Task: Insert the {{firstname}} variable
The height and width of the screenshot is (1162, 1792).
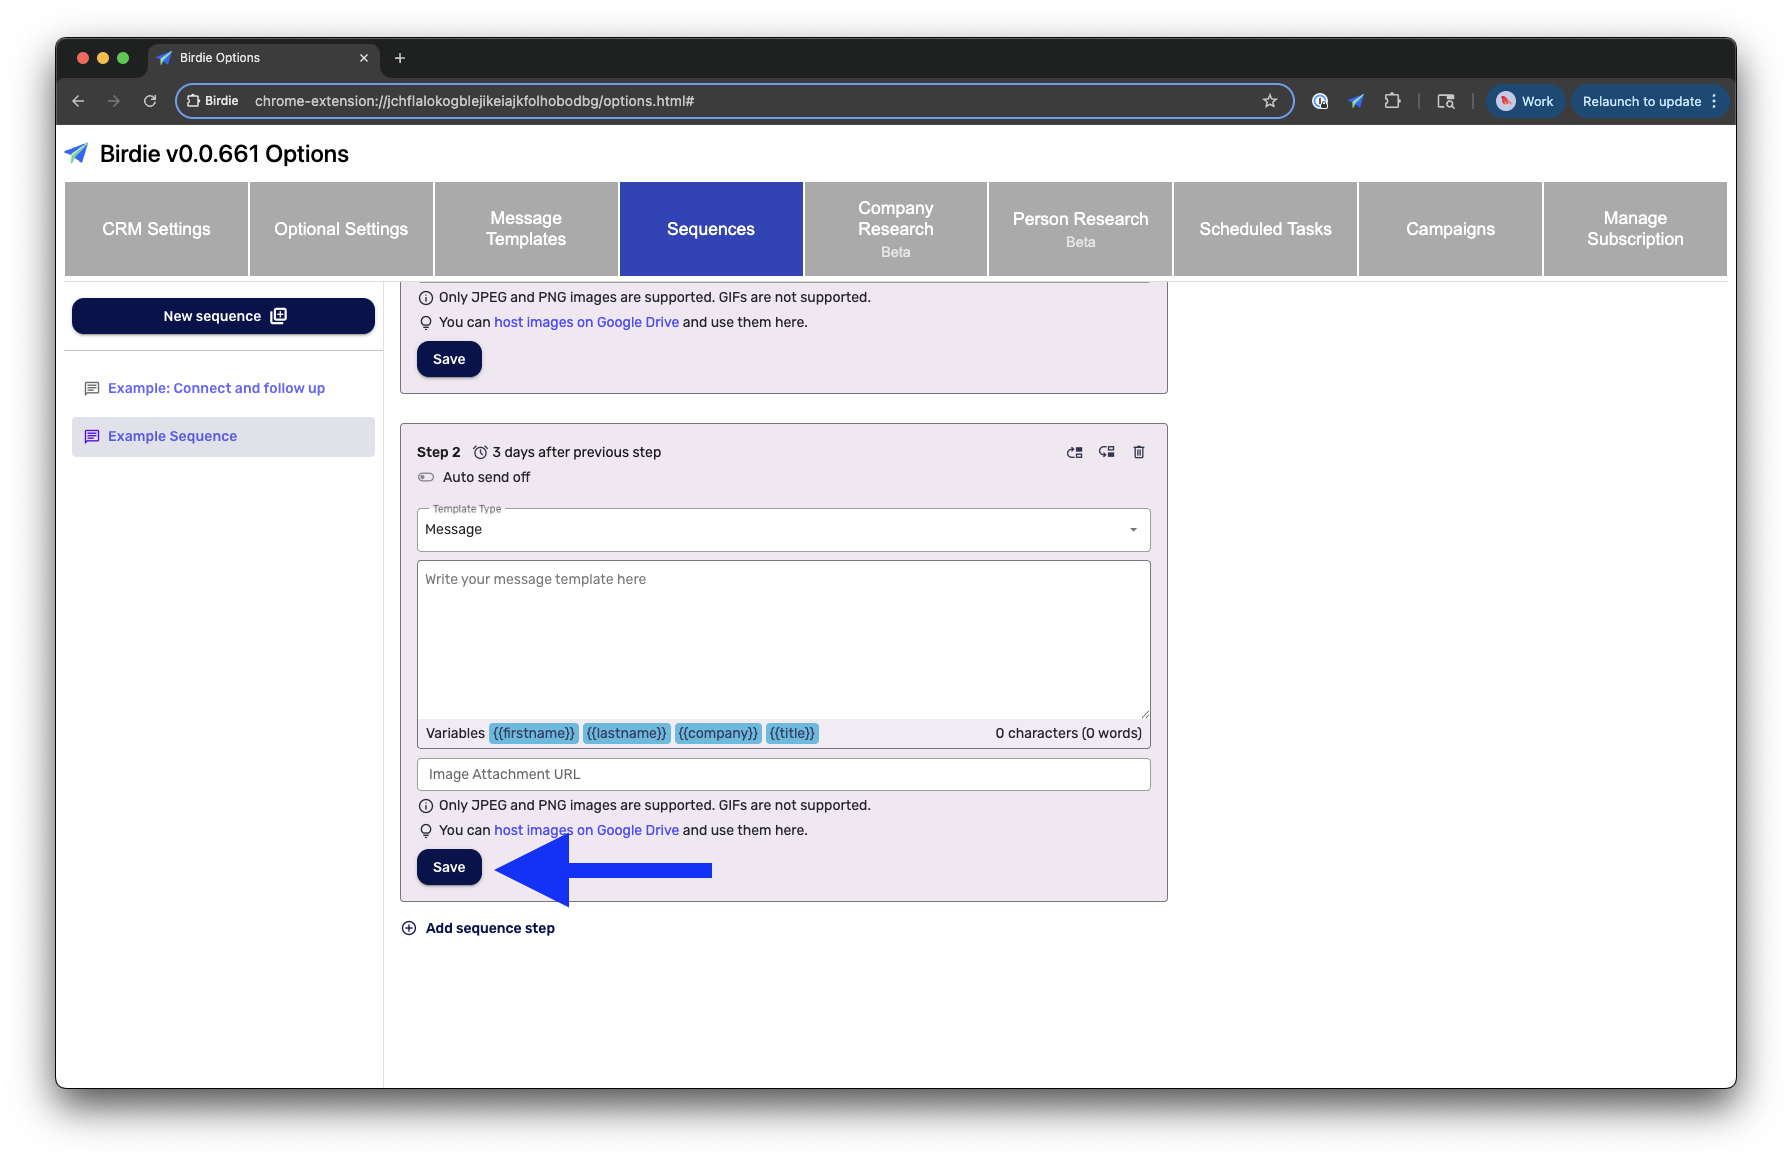Action: (x=534, y=733)
